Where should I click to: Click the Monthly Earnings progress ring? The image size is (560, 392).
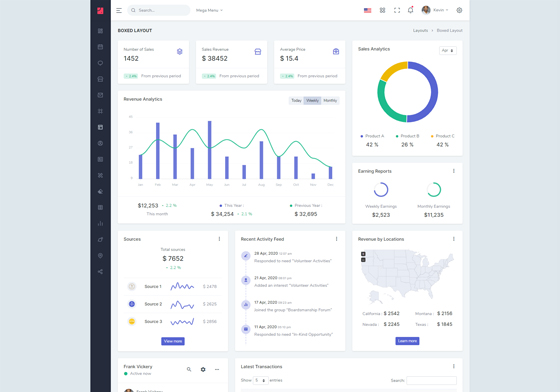click(x=434, y=190)
